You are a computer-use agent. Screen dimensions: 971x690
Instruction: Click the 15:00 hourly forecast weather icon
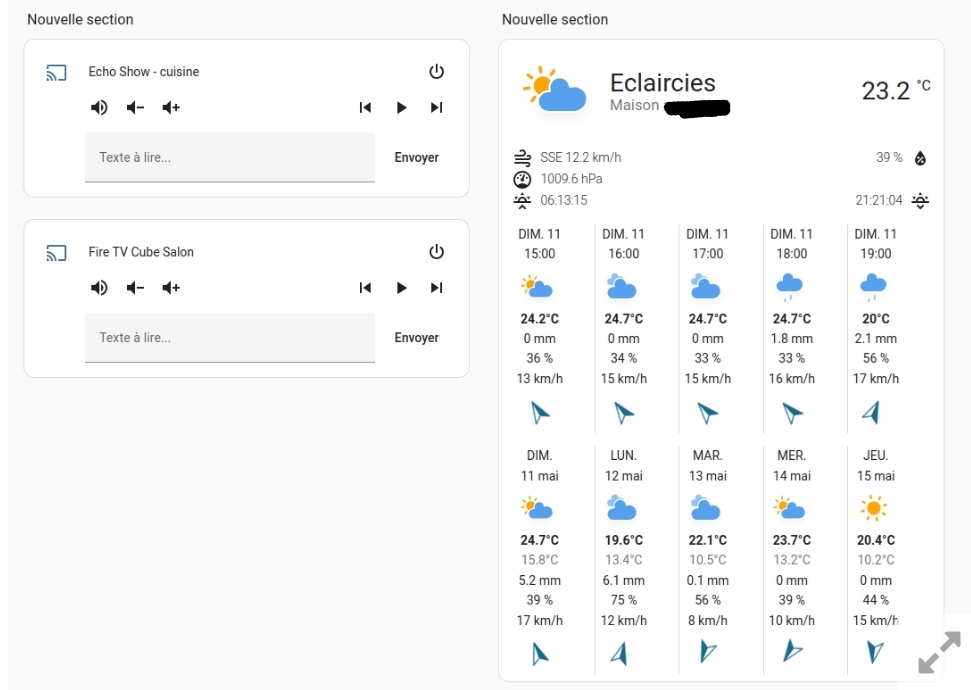[537, 287]
